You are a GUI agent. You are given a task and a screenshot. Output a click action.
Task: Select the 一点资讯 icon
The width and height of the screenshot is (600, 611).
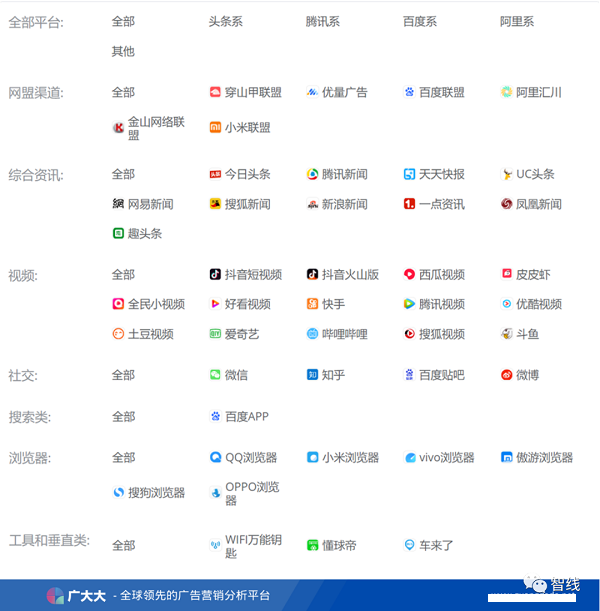409,204
